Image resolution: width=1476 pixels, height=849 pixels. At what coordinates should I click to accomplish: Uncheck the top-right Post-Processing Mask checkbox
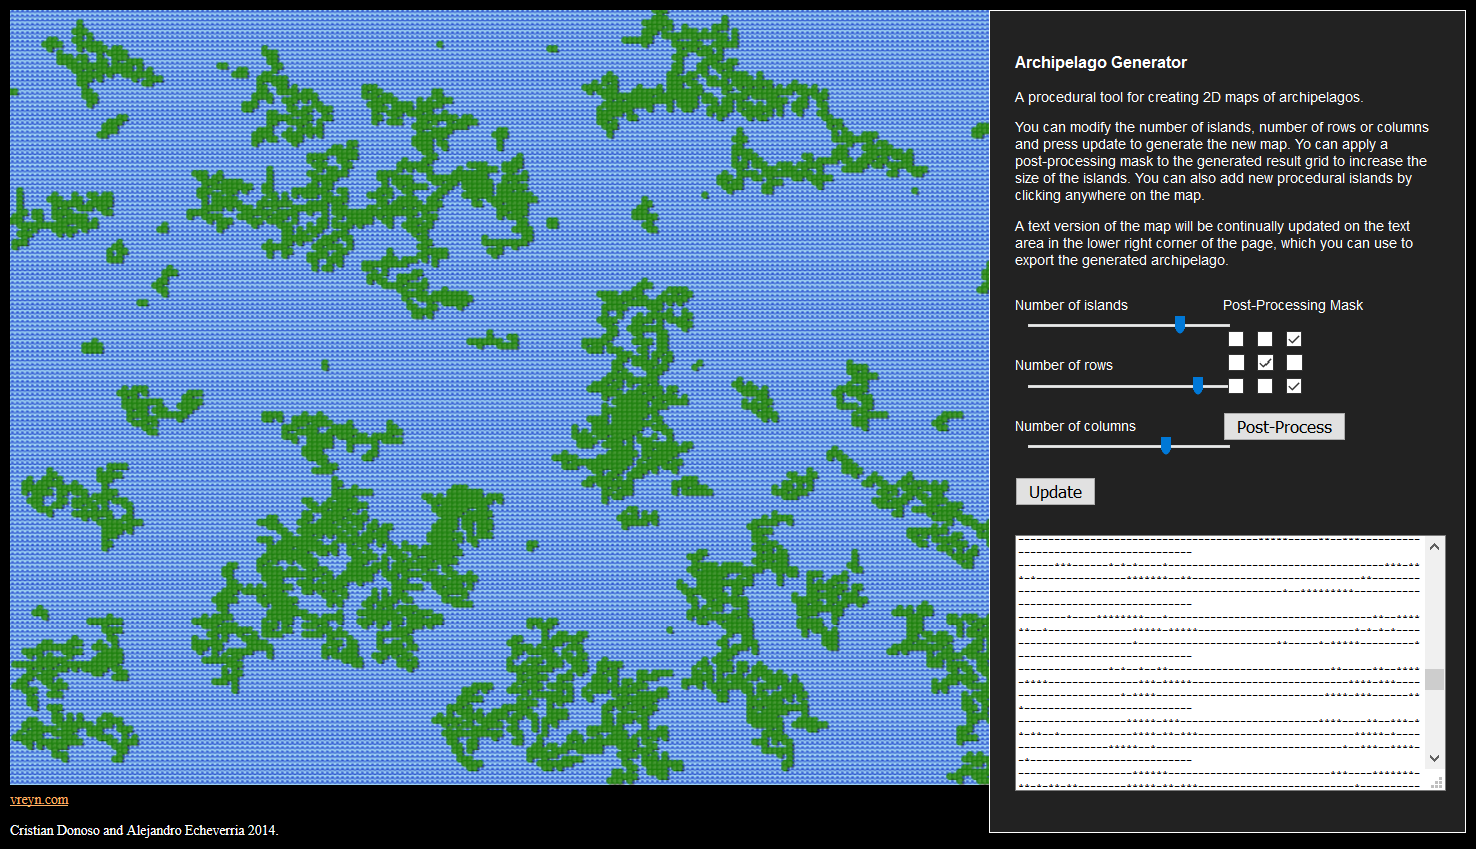tap(1294, 339)
